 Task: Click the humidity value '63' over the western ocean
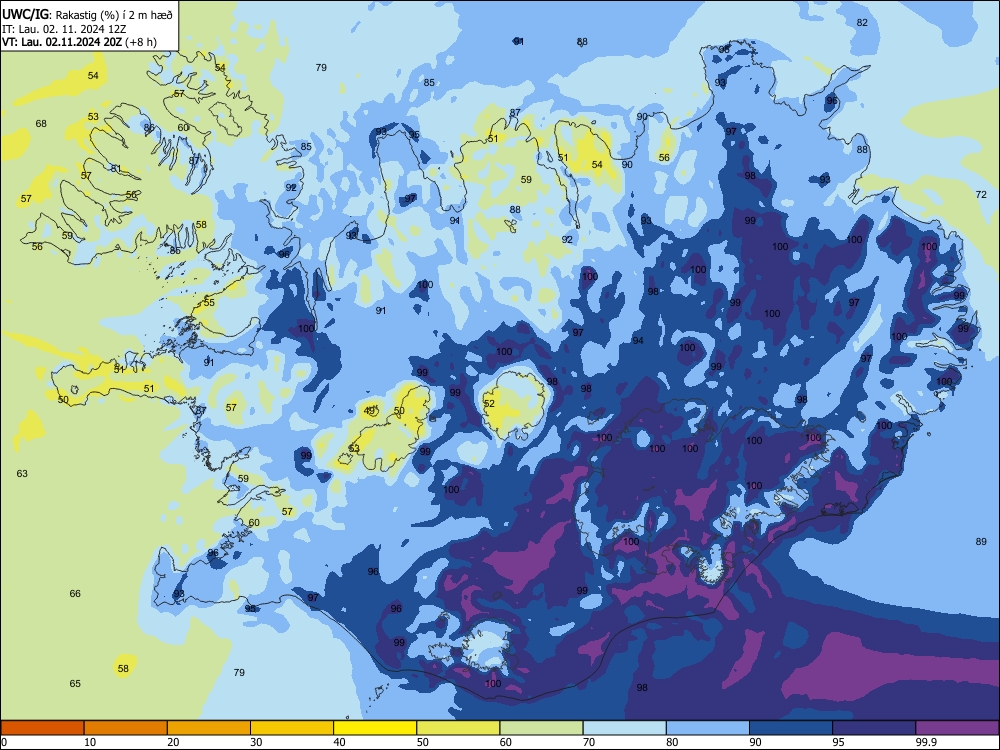pyautogui.click(x=22, y=473)
